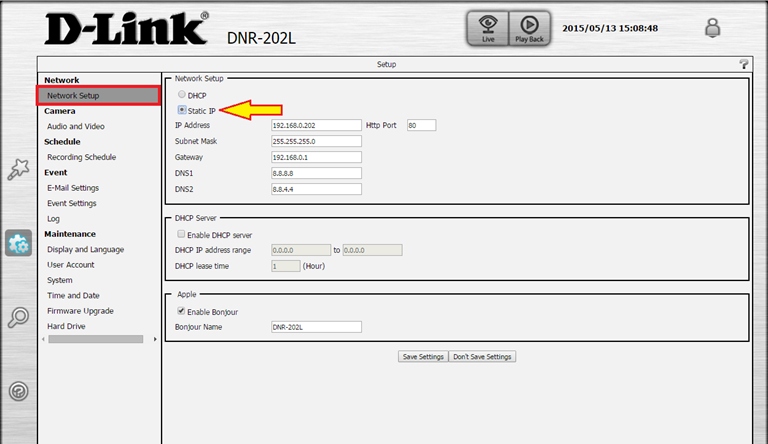The image size is (768, 444).
Task: Enable the DHCP server checkbox
Action: click(x=181, y=234)
